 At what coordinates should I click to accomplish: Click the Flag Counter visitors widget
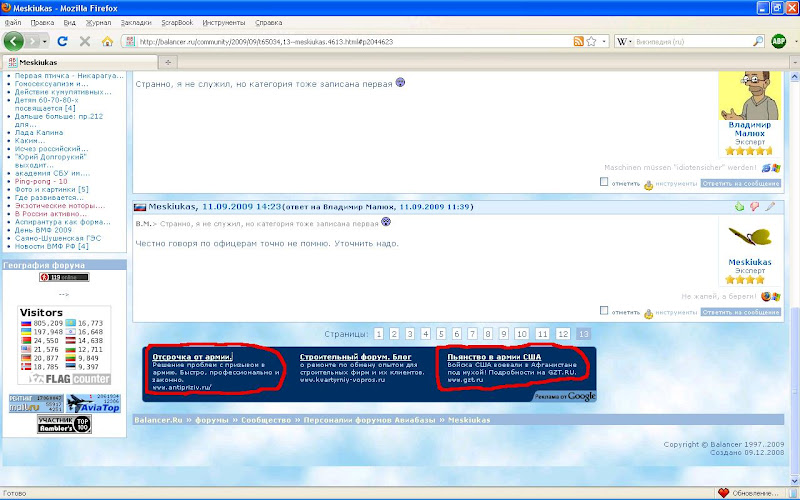point(64,345)
